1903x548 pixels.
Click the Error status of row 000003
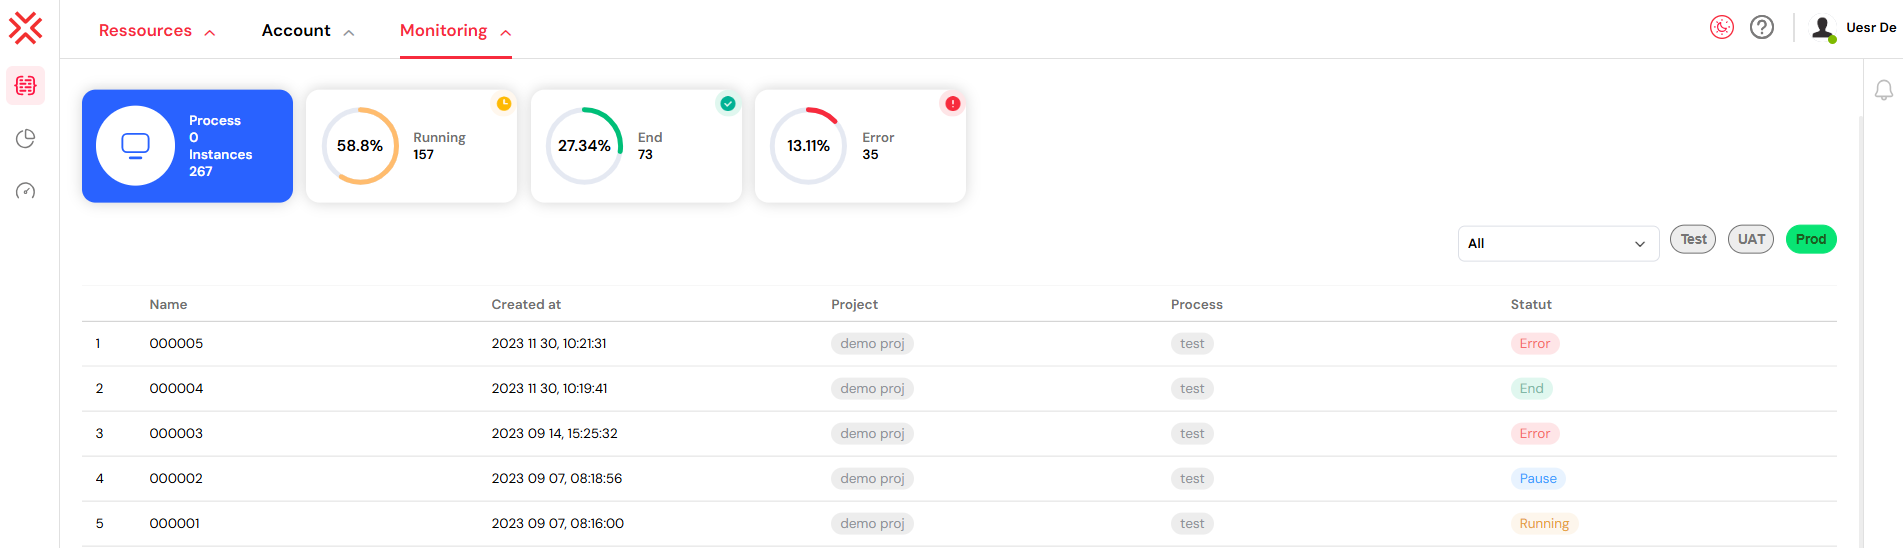tap(1535, 433)
